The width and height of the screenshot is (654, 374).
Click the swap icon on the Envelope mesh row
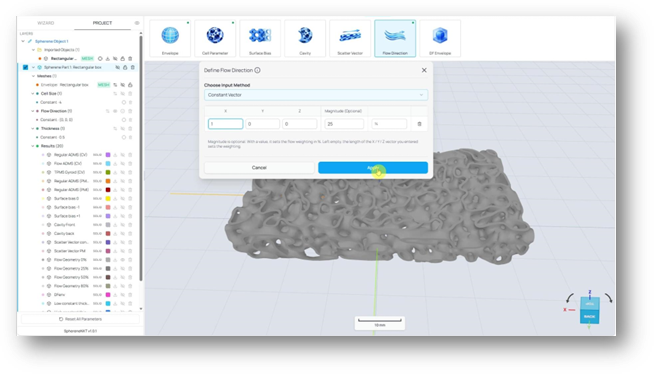pyautogui.click(x=115, y=85)
